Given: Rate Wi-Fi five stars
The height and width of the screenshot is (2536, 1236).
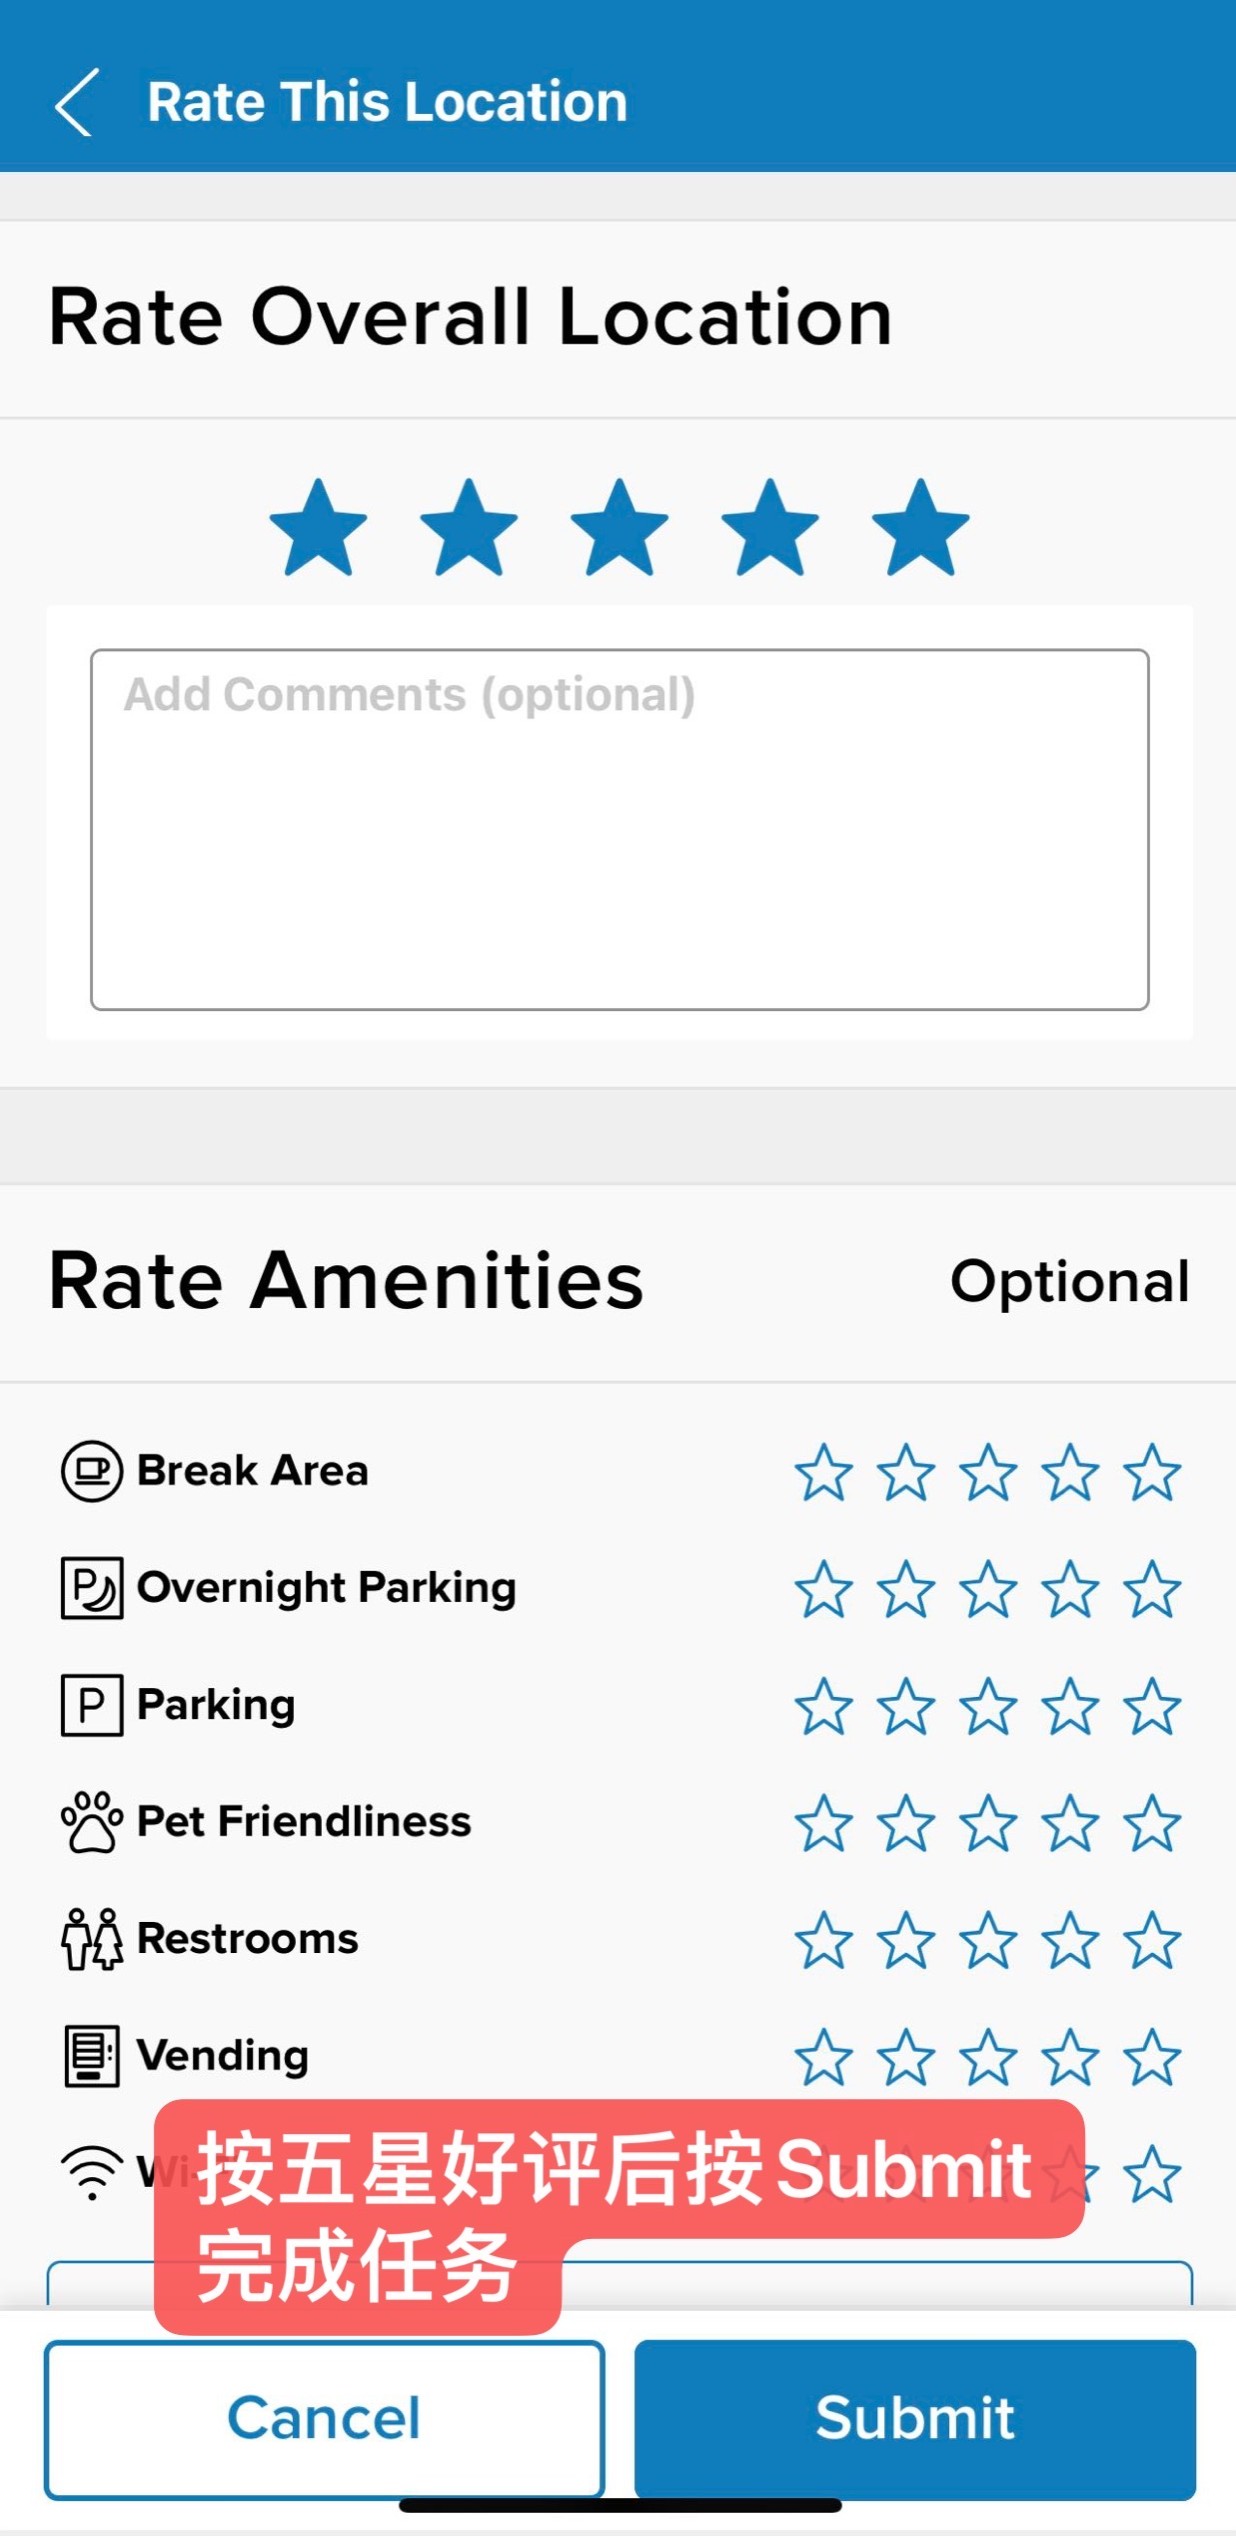Looking at the screenshot, I should pos(1152,2174).
